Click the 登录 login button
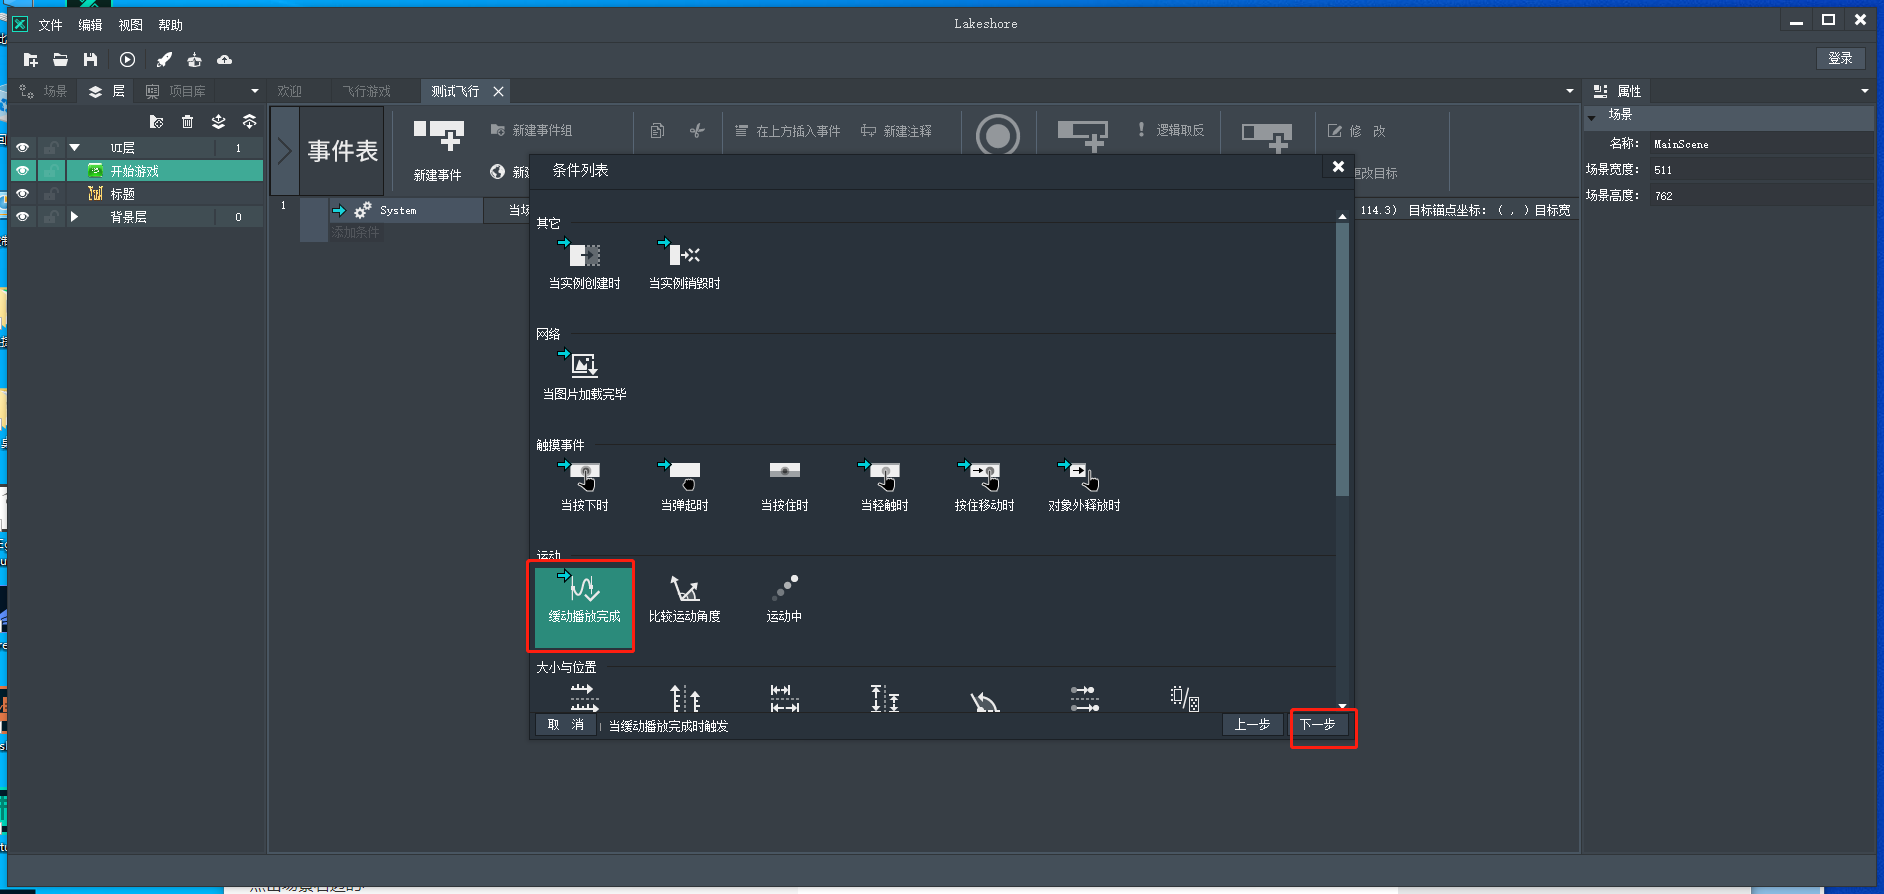This screenshot has width=1884, height=894. click(x=1841, y=58)
